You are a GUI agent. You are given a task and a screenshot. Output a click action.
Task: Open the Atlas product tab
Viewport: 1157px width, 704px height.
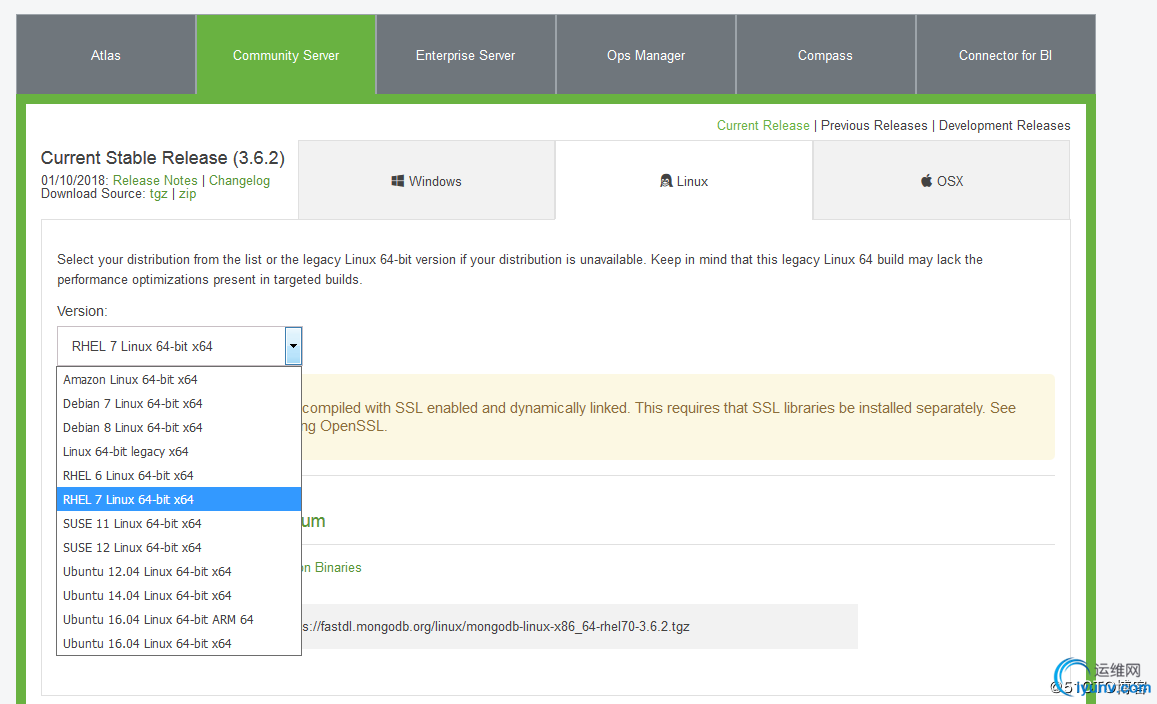click(106, 55)
